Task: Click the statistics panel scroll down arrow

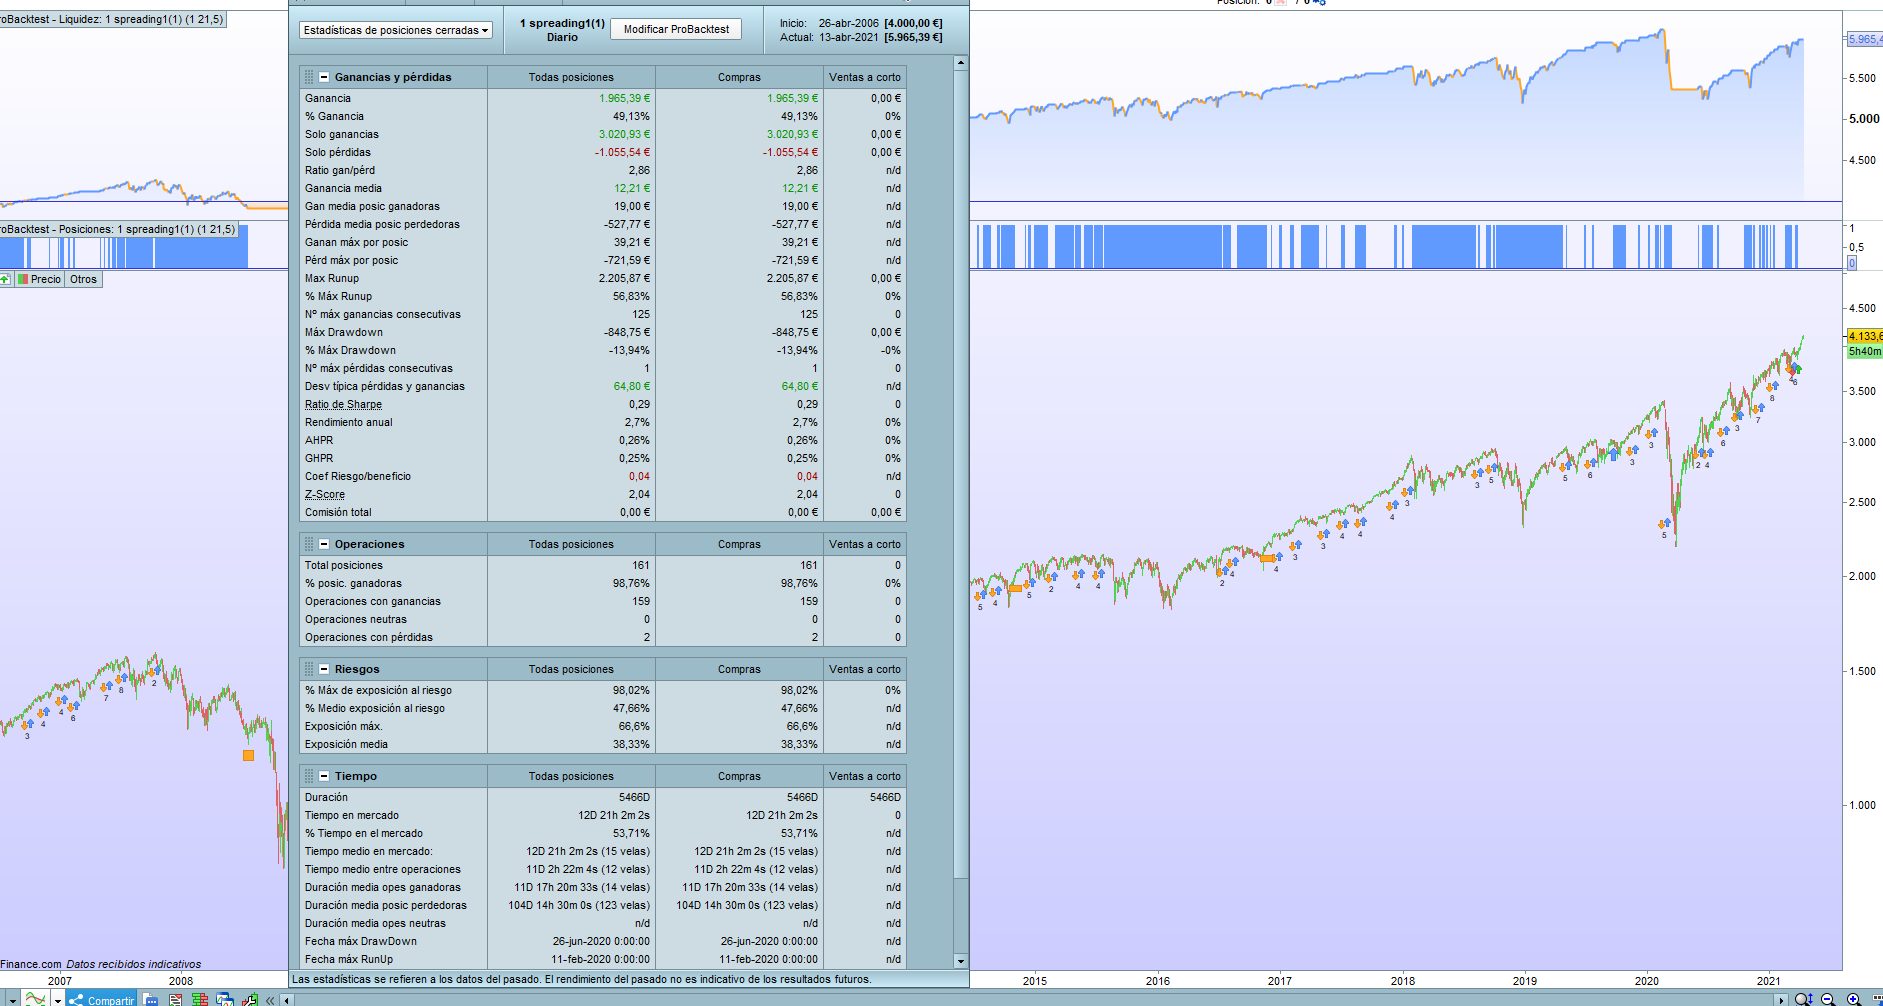Action: coord(961,961)
